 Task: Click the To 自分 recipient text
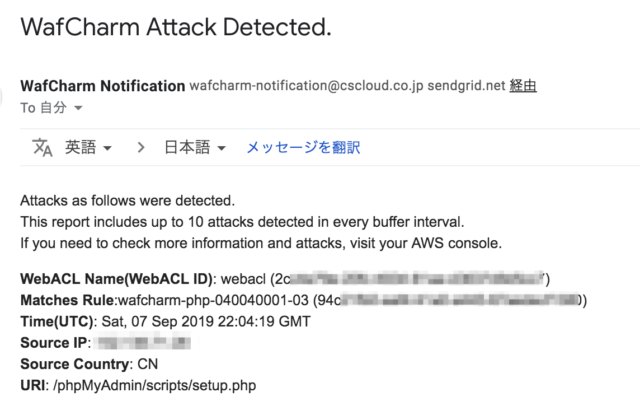(x=43, y=108)
